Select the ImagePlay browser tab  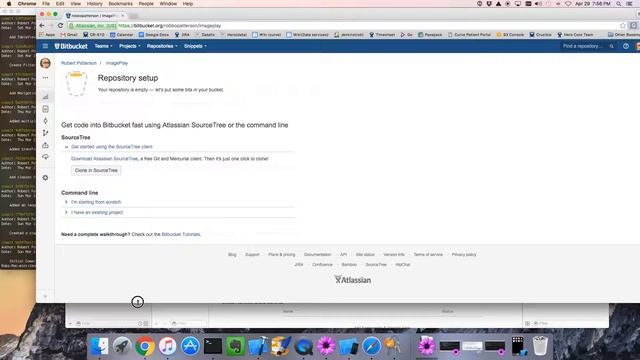95,16
